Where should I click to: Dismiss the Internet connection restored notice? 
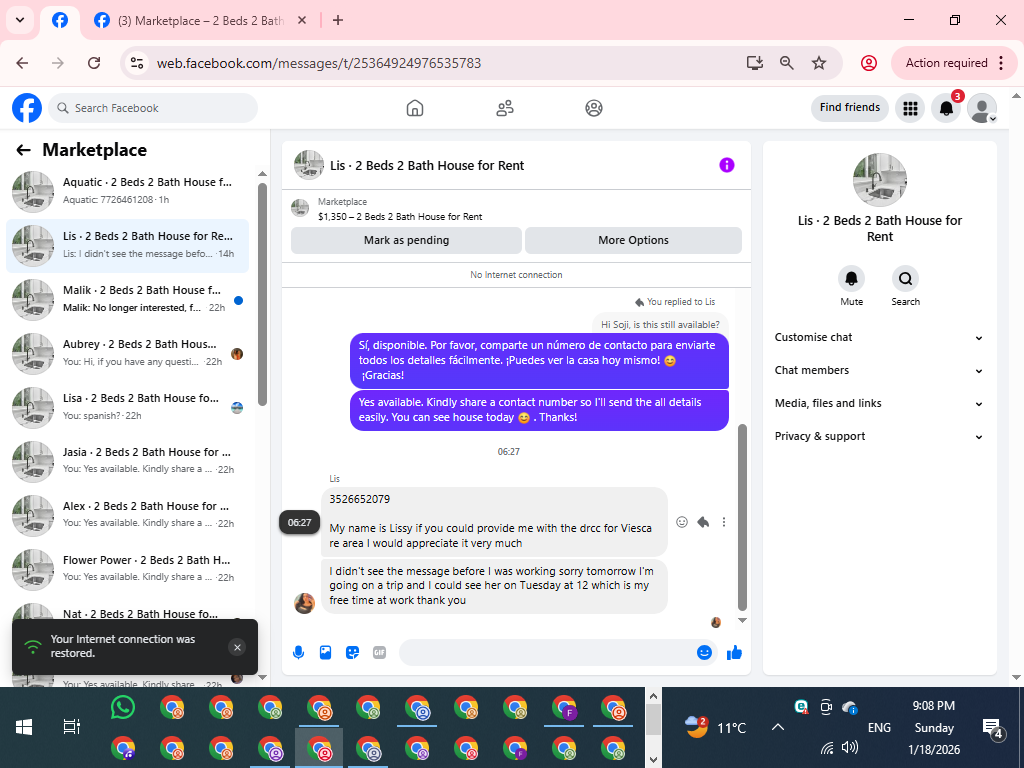237,647
